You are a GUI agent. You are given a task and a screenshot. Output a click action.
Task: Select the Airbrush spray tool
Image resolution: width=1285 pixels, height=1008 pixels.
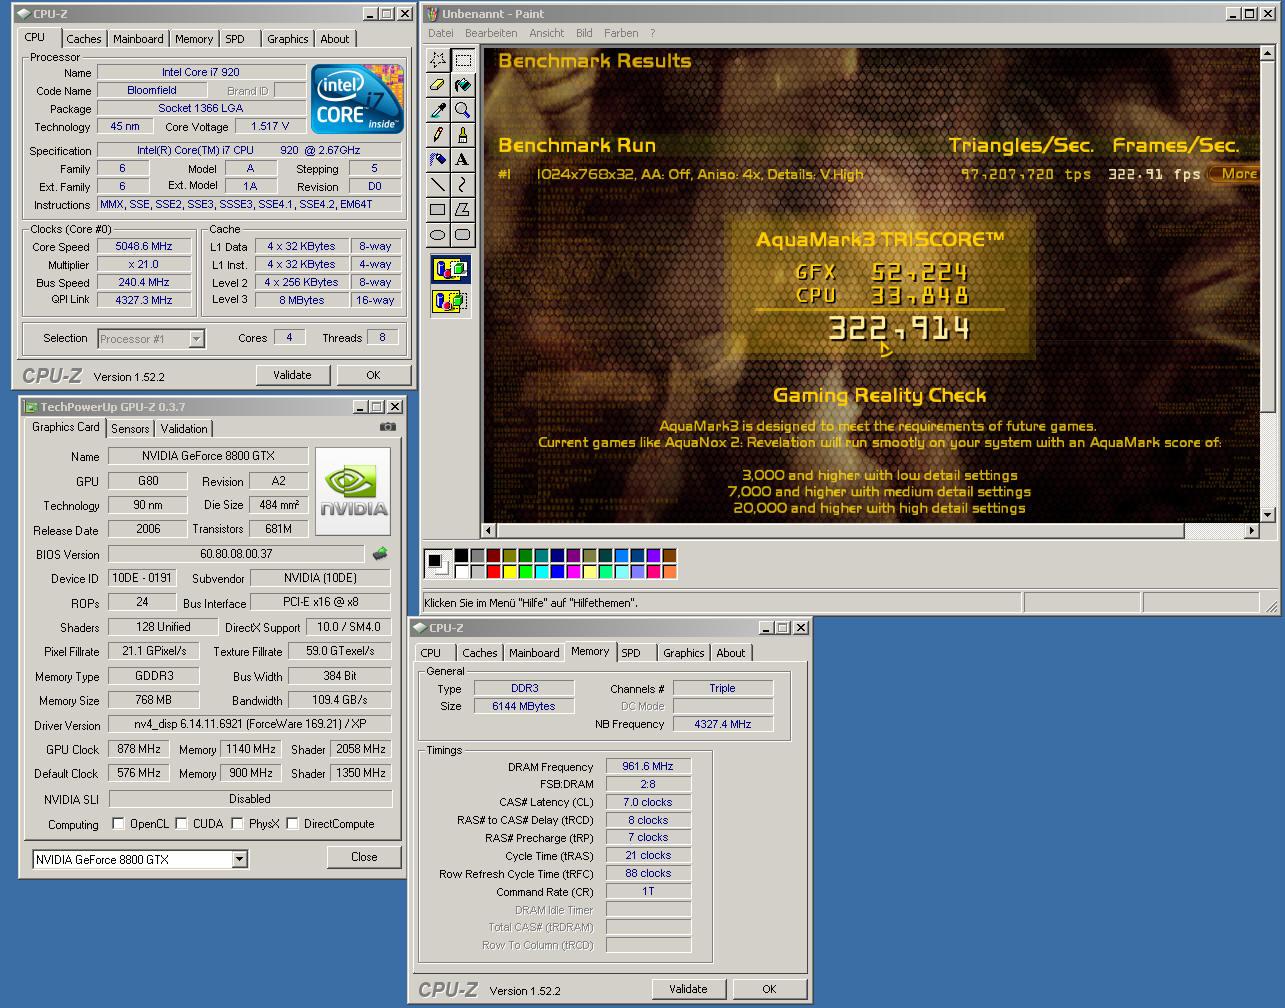point(438,159)
